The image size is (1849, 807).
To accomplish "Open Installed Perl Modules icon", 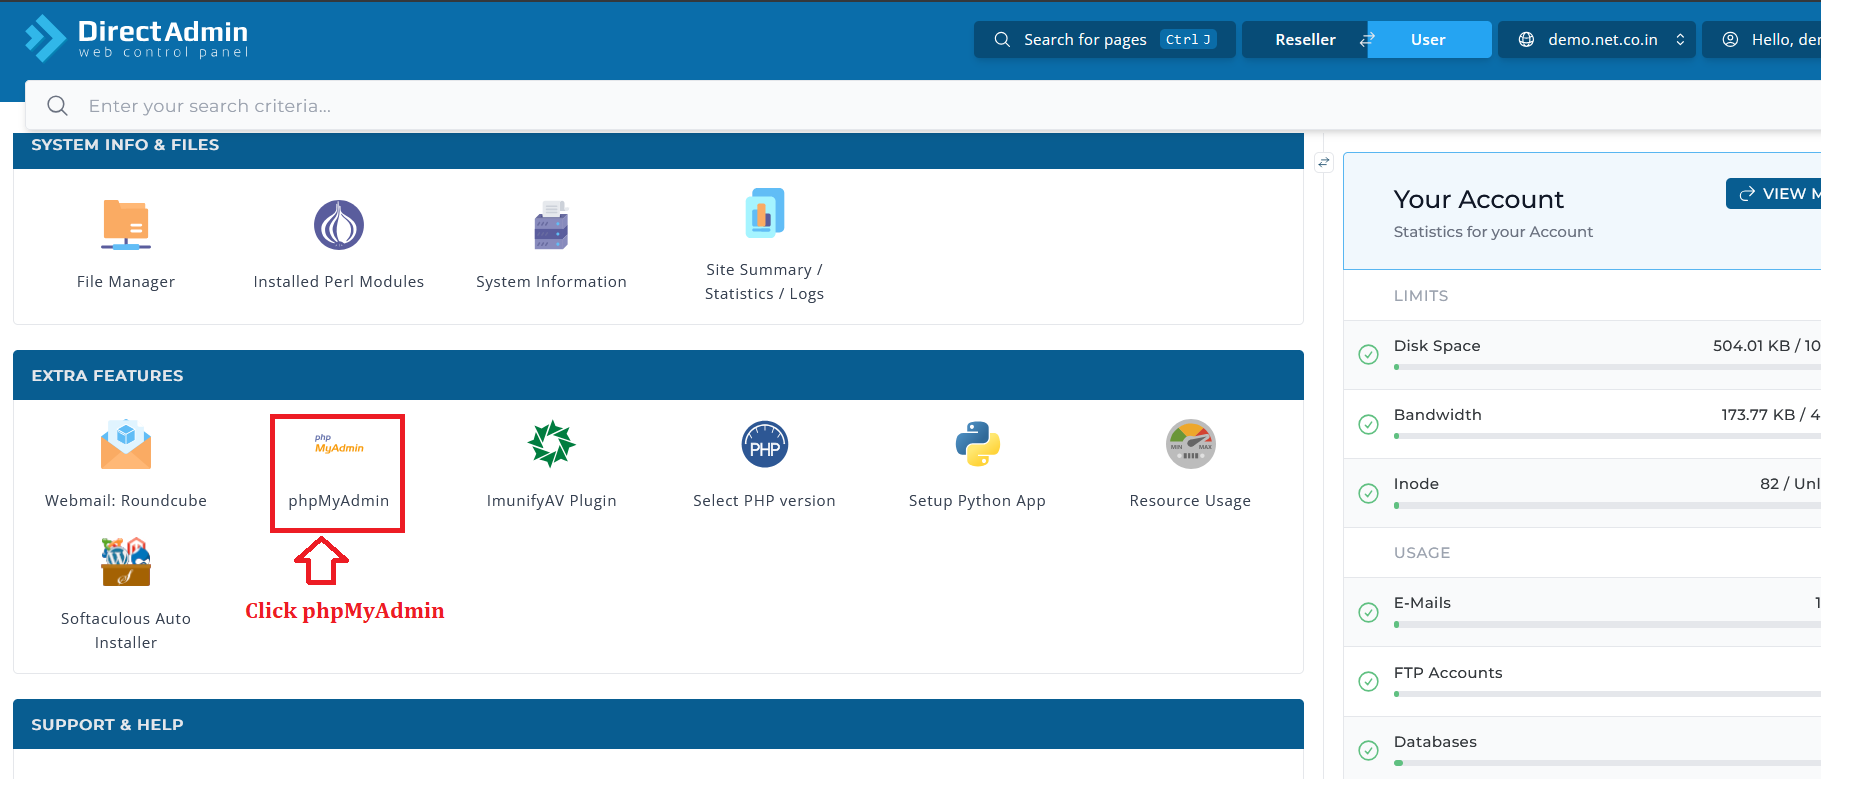I will point(339,225).
